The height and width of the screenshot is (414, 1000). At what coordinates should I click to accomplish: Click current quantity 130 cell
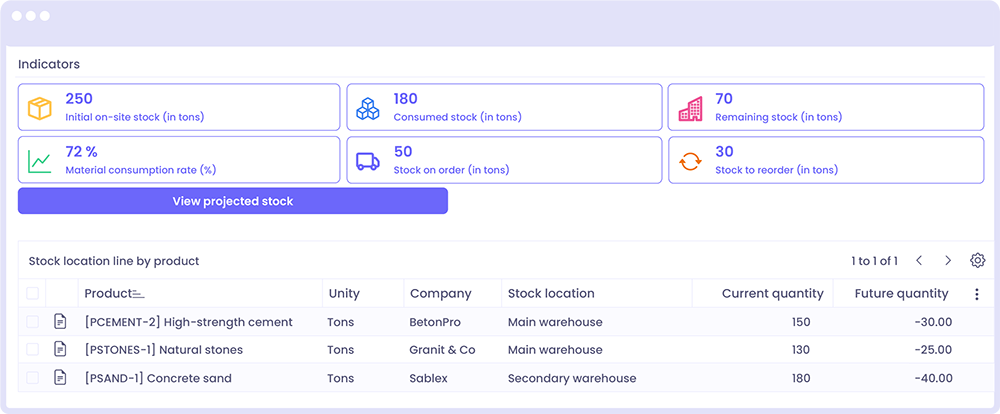[800, 350]
